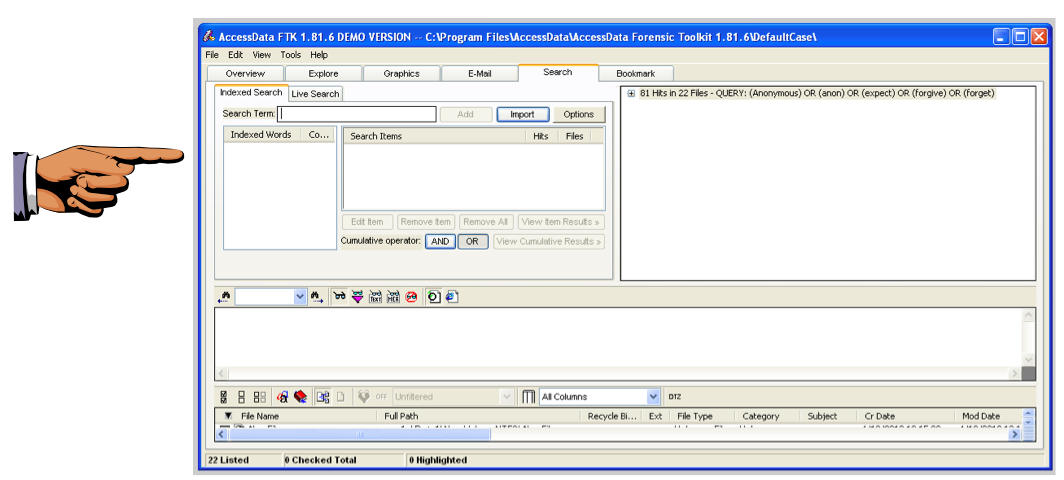The height and width of the screenshot is (480, 1064).
Task: Click the uncheck files in list icon
Action: coord(259,397)
